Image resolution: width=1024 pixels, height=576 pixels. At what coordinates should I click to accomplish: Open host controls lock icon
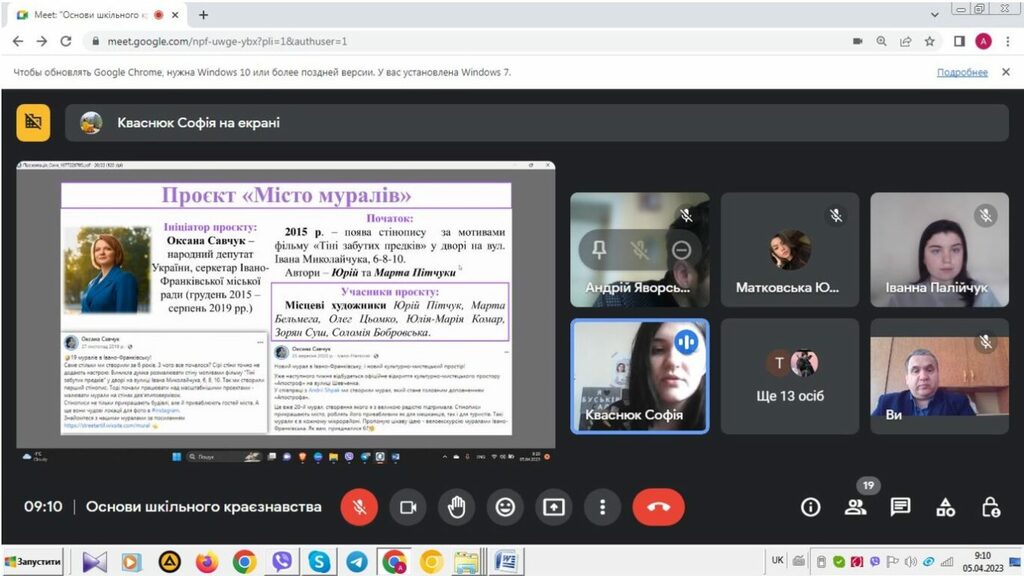point(990,507)
